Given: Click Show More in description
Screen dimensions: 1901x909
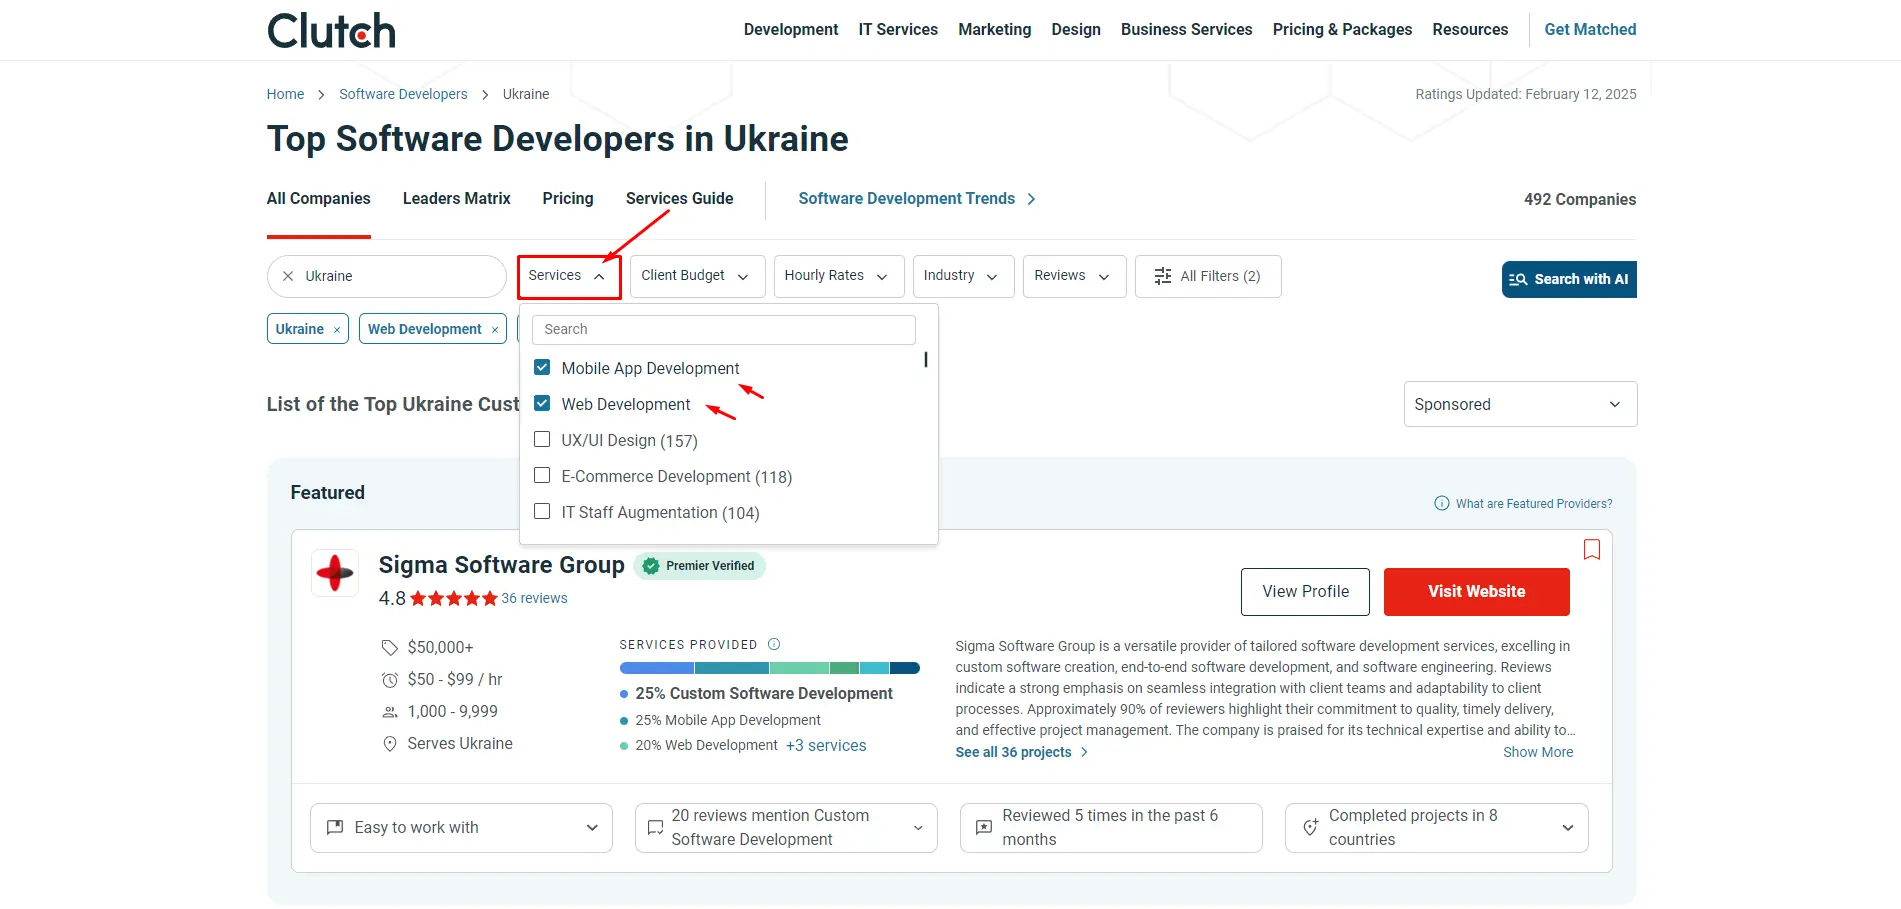Looking at the screenshot, I should 1538,753.
